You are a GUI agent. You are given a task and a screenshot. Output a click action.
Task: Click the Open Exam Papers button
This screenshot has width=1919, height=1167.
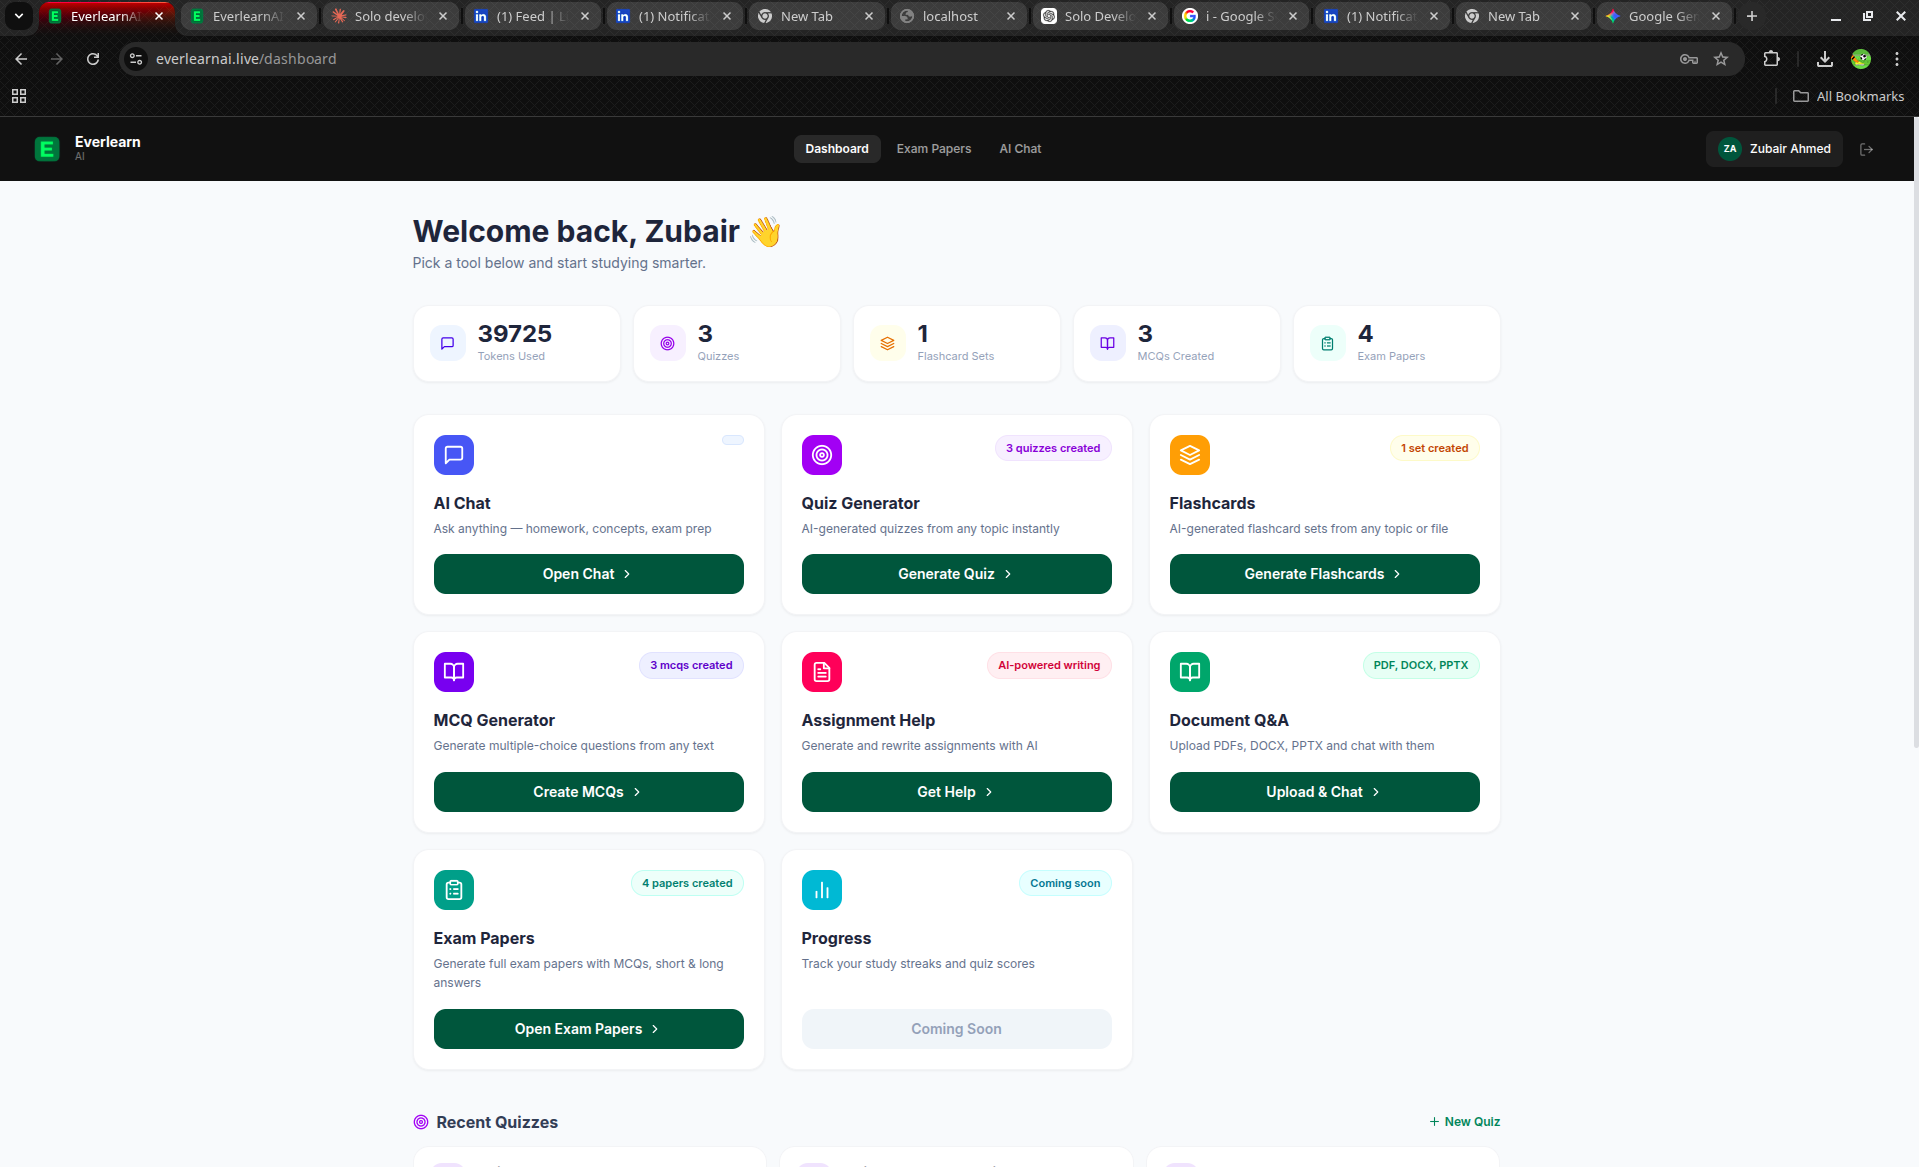point(589,1029)
